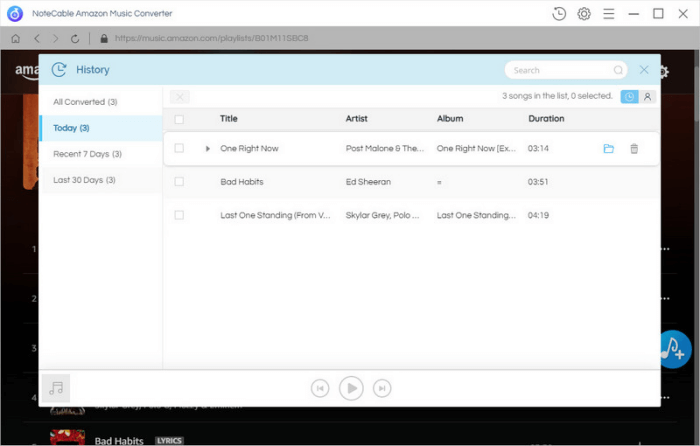700x446 pixels.
Task: Click Bad Habits in background Amazon page
Action: (x=119, y=441)
